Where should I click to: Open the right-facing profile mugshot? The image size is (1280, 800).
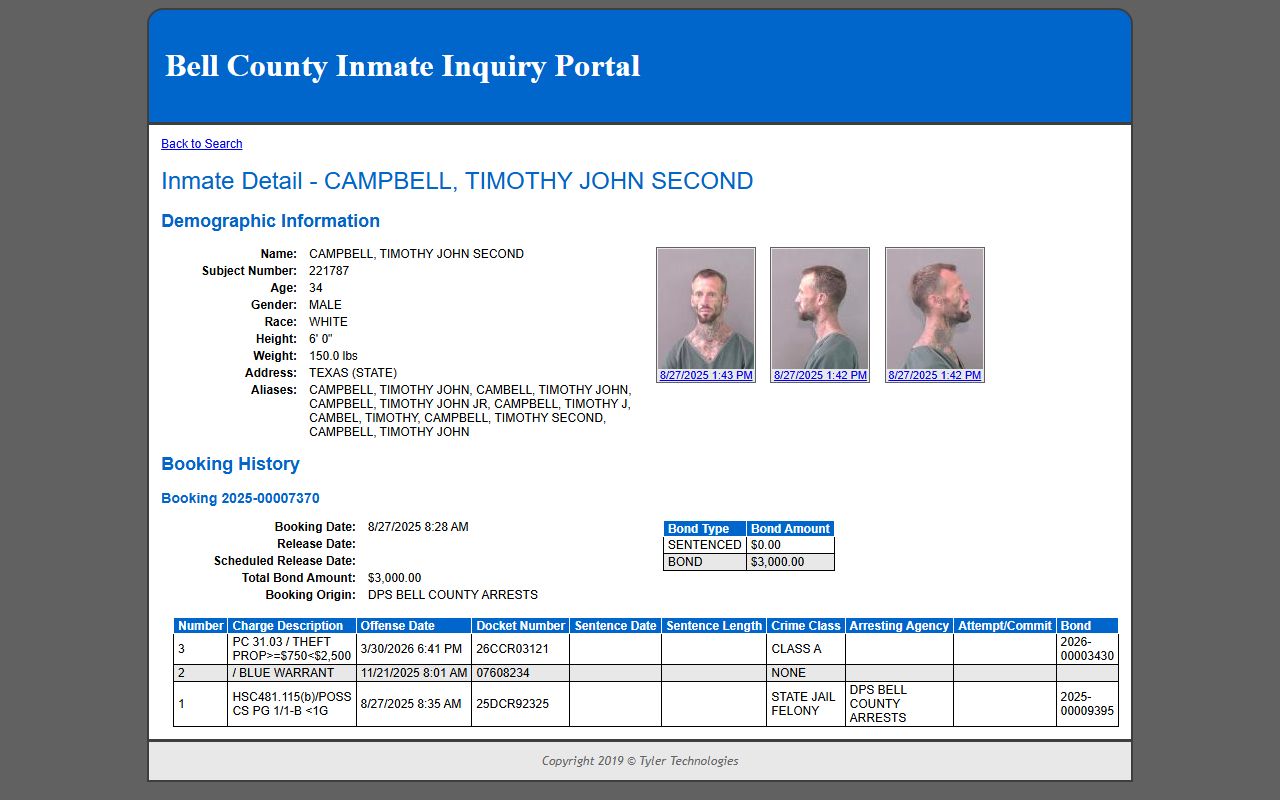tap(935, 308)
